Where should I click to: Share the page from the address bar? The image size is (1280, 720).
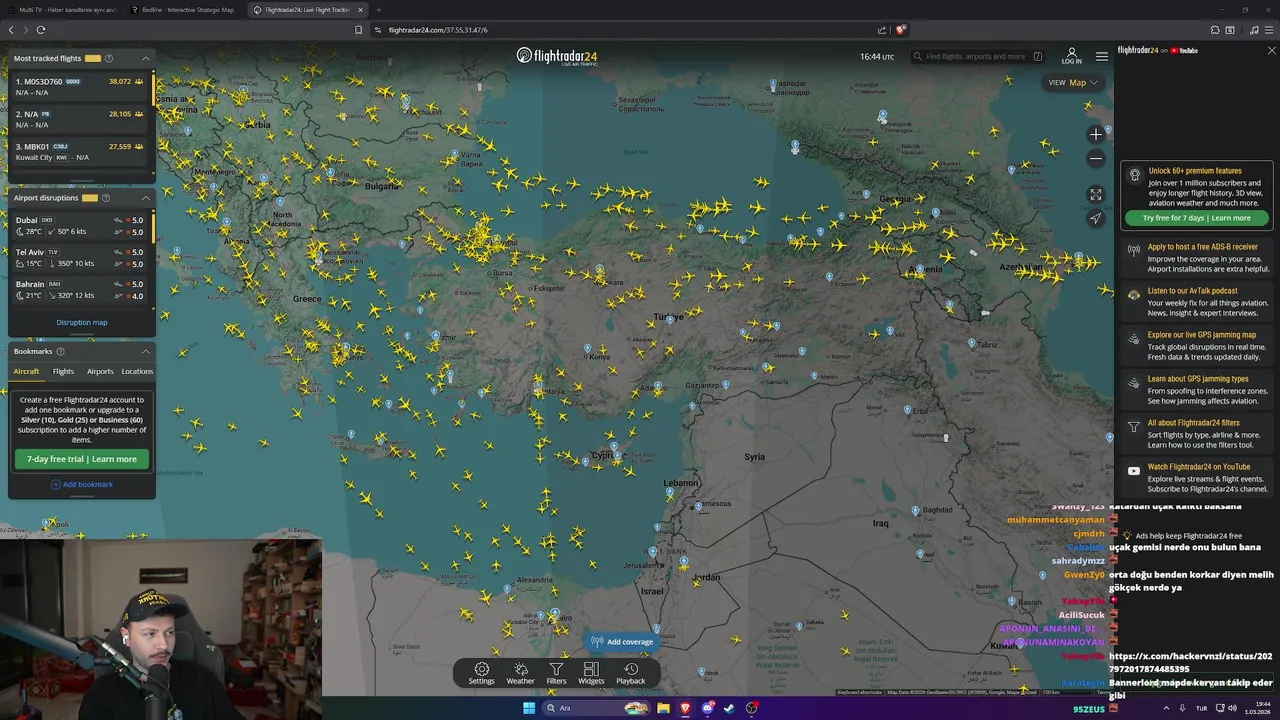pyautogui.click(x=881, y=30)
